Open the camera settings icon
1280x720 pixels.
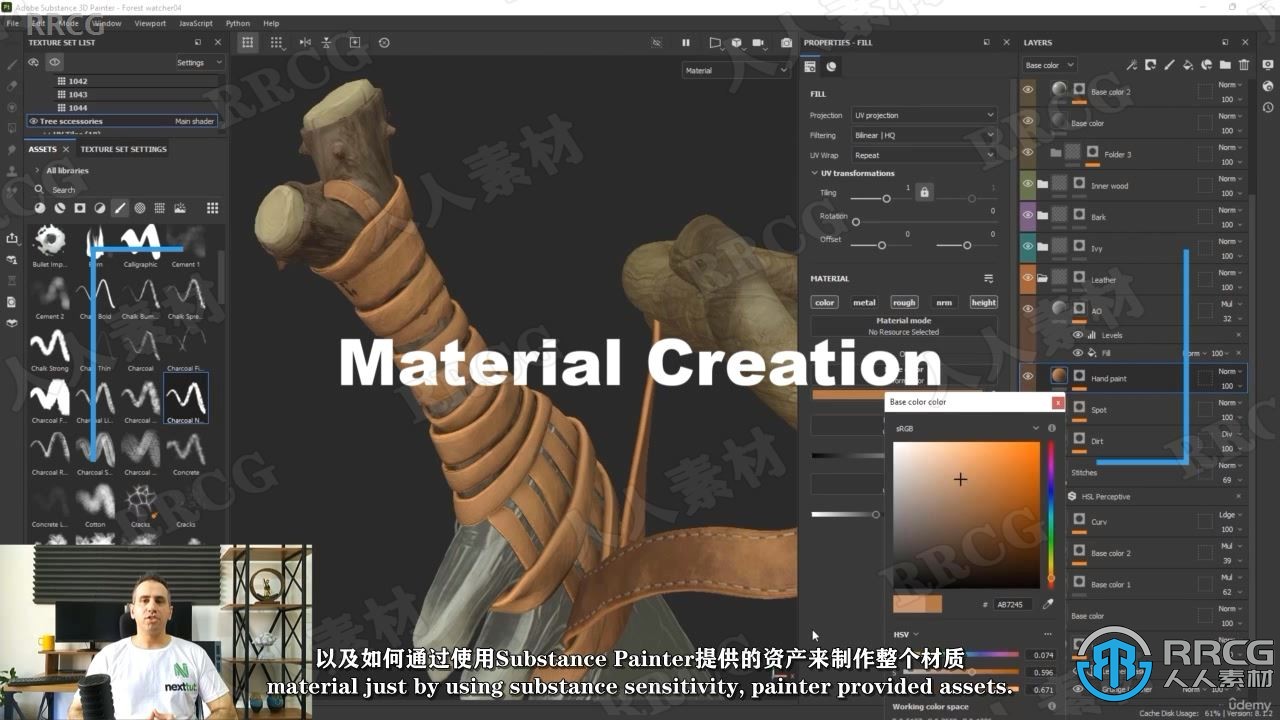[x=760, y=42]
